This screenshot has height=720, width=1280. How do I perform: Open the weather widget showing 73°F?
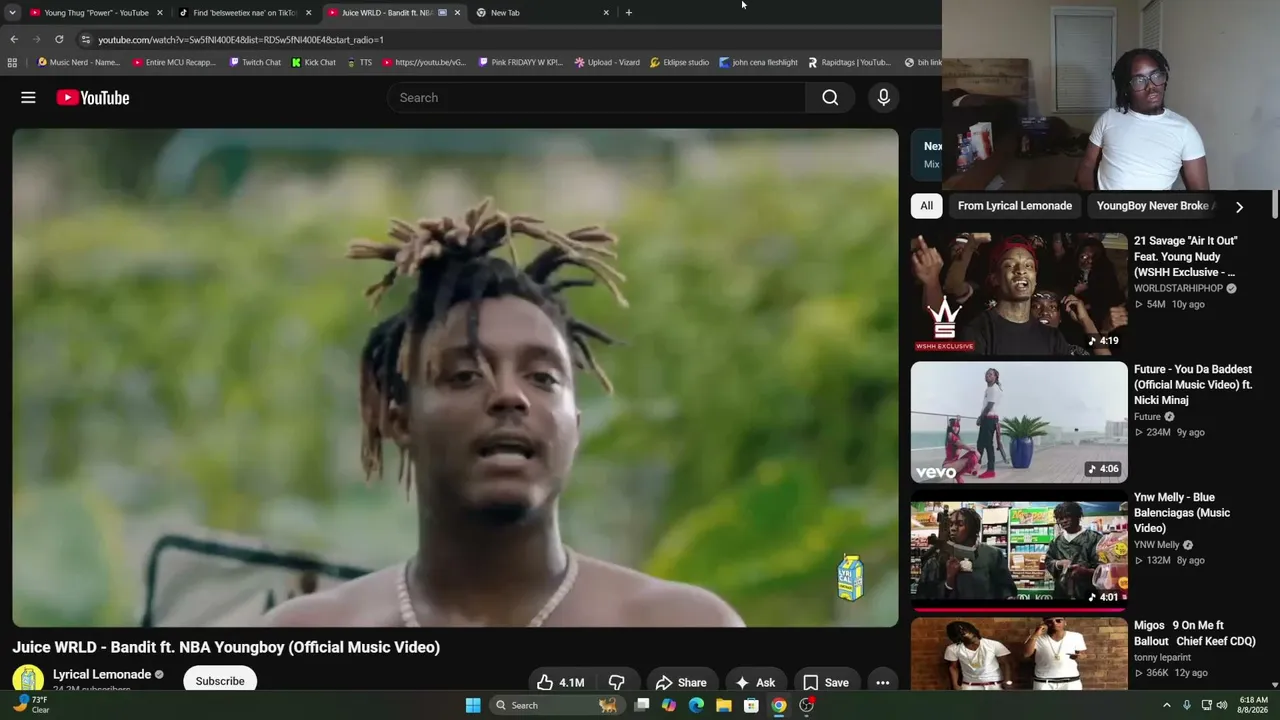(x=28, y=705)
